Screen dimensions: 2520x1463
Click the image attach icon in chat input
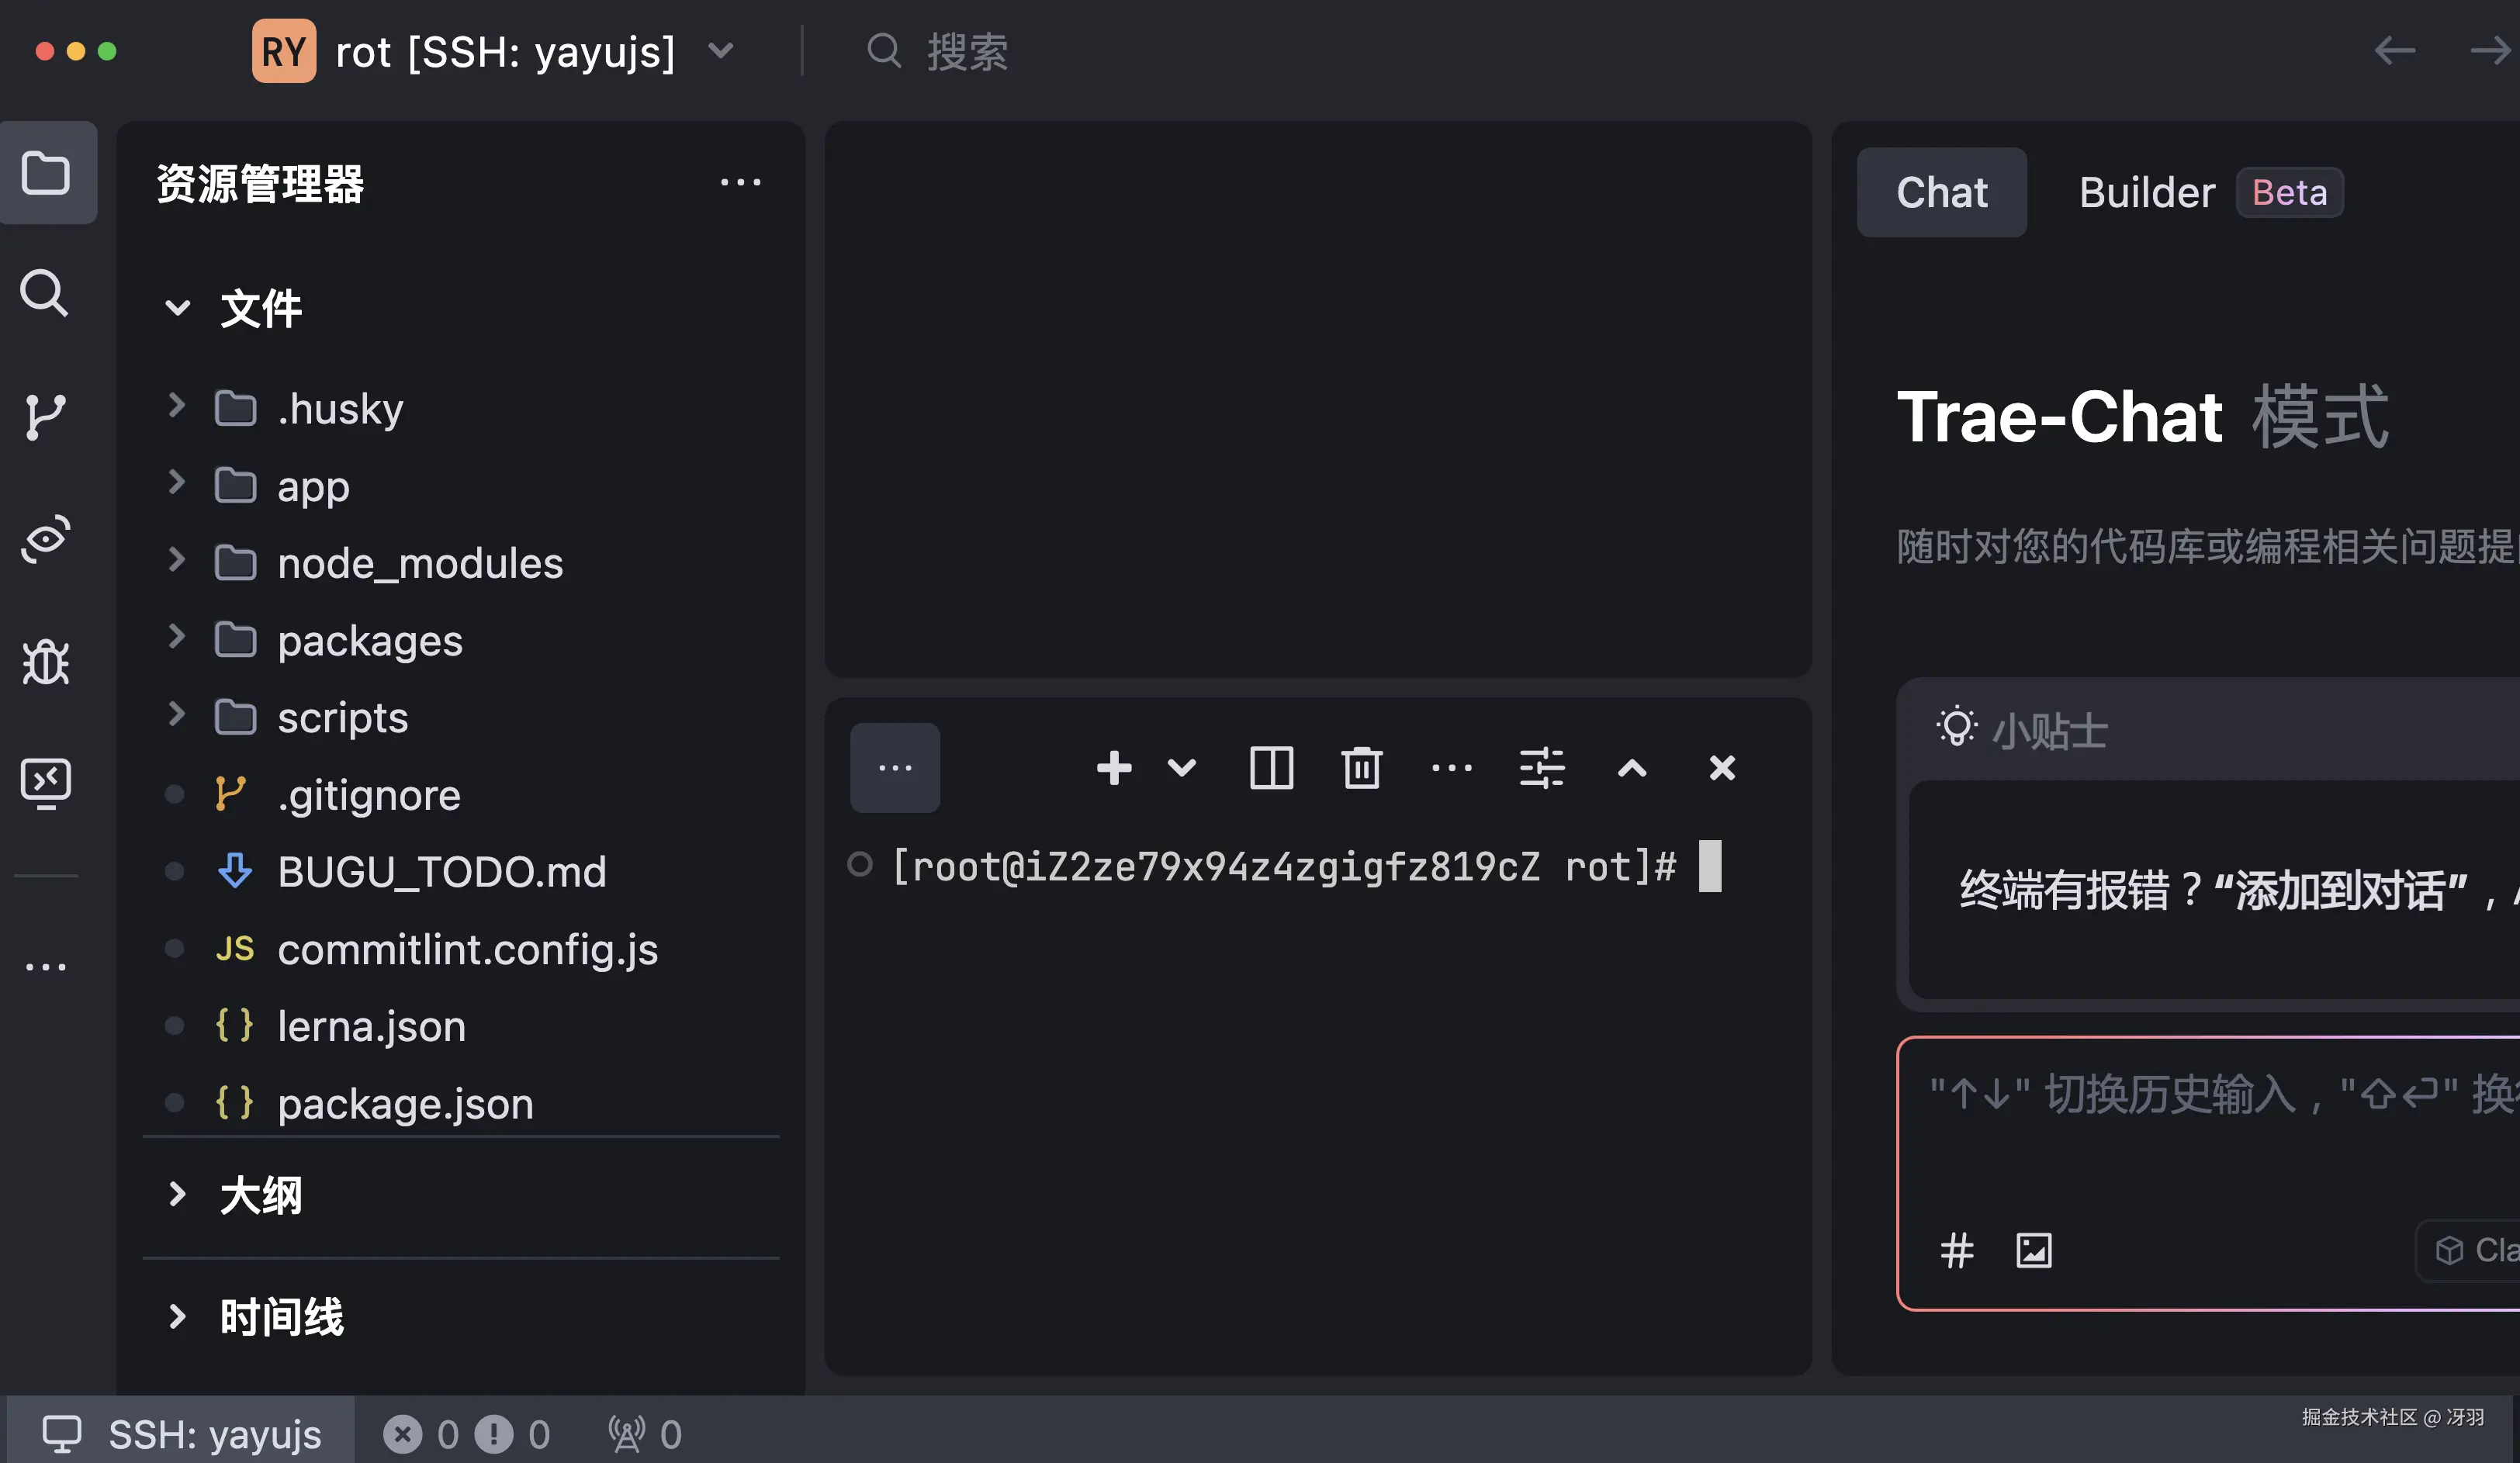point(2033,1250)
